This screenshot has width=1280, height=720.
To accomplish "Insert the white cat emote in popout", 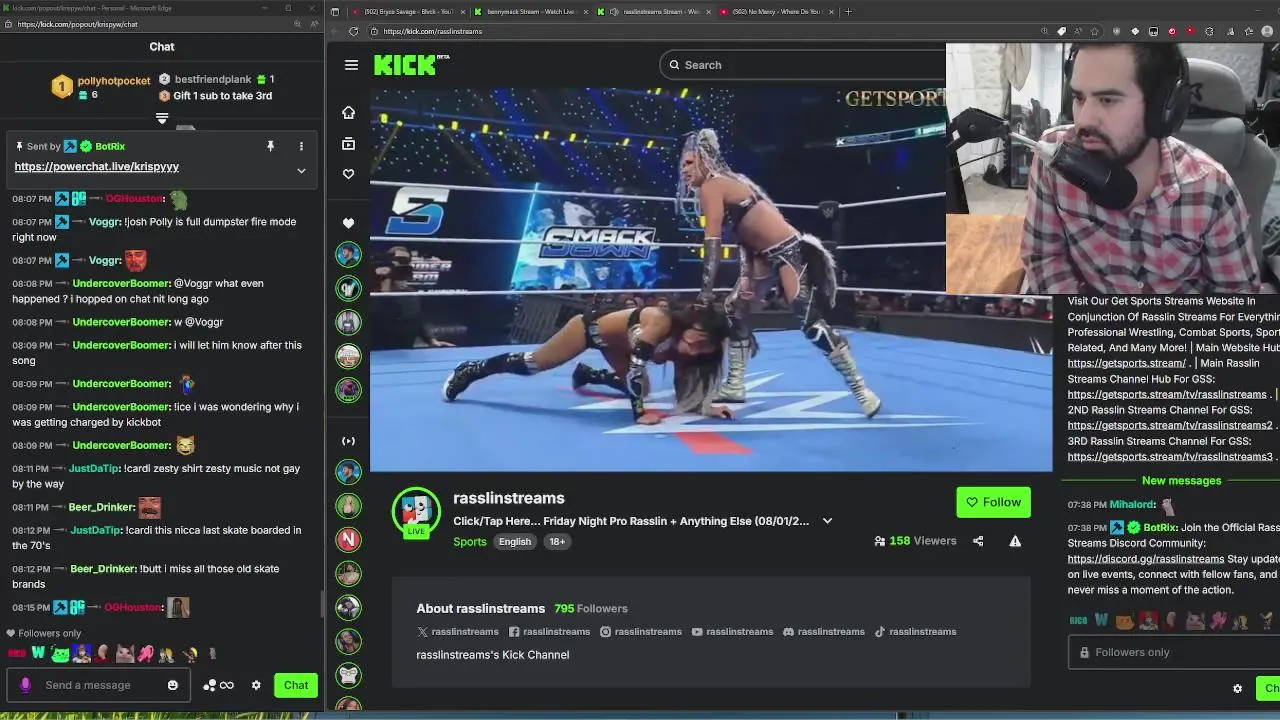I will 125,654.
